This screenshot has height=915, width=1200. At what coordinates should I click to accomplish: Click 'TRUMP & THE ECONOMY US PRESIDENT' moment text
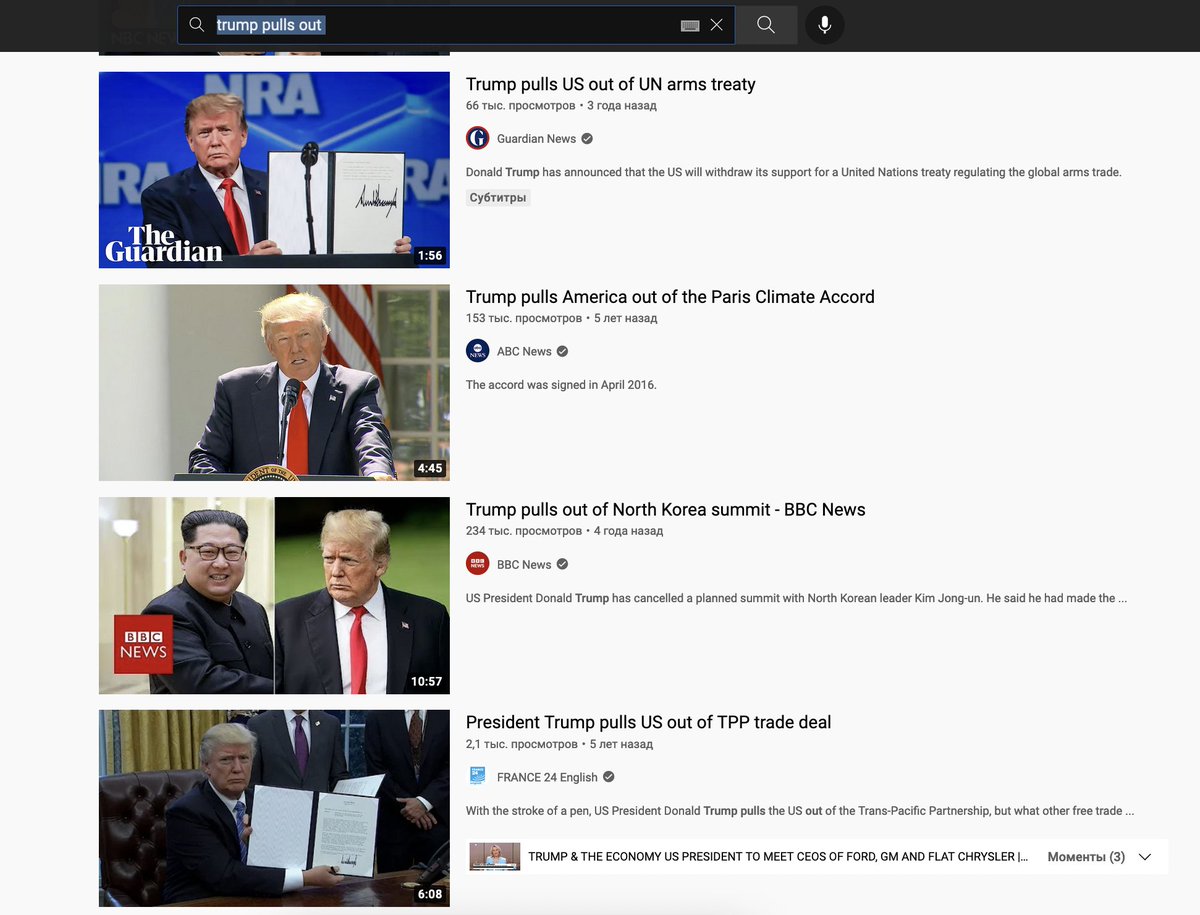[x=778, y=857]
